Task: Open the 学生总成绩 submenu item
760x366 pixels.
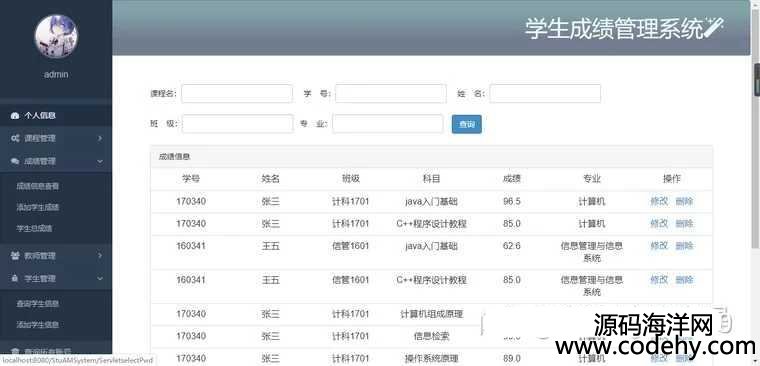Action: (34, 228)
